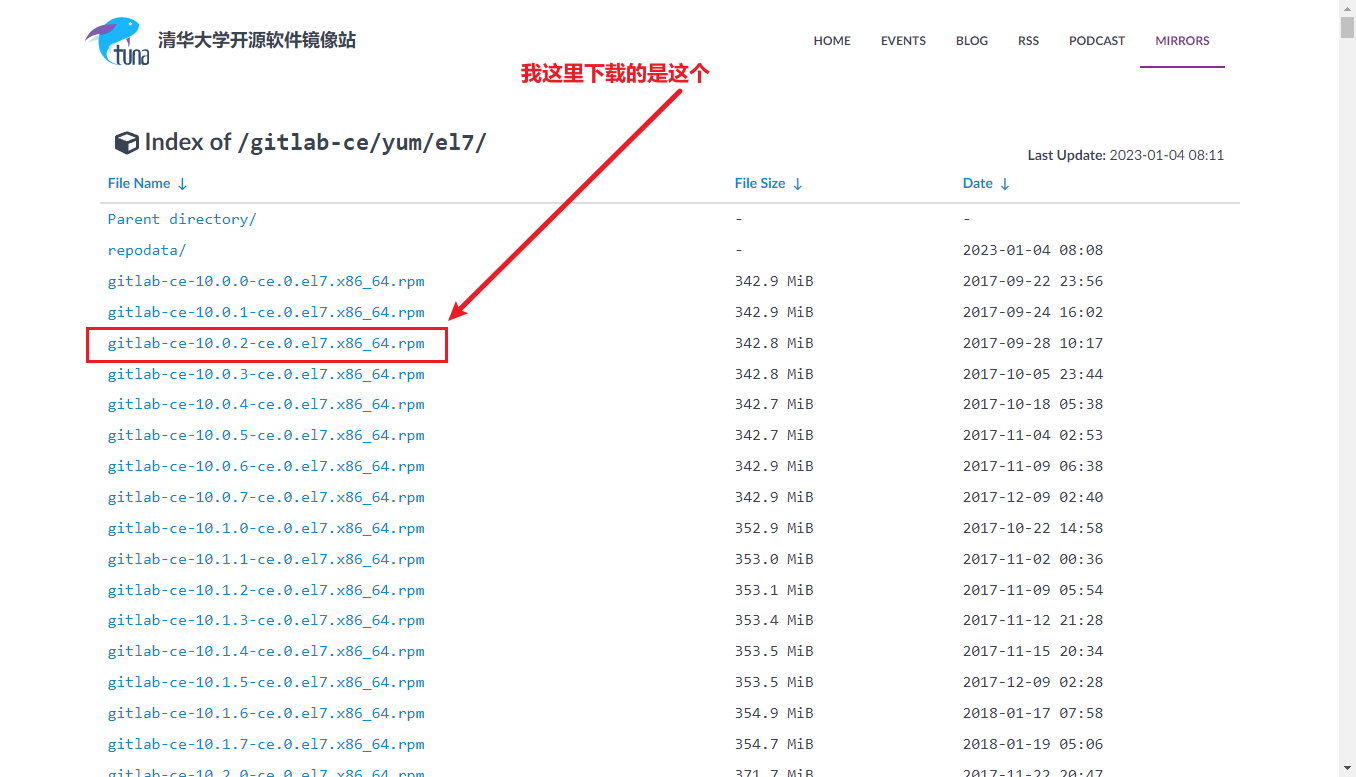Click date 2017-10-22 14:58

point(1033,528)
